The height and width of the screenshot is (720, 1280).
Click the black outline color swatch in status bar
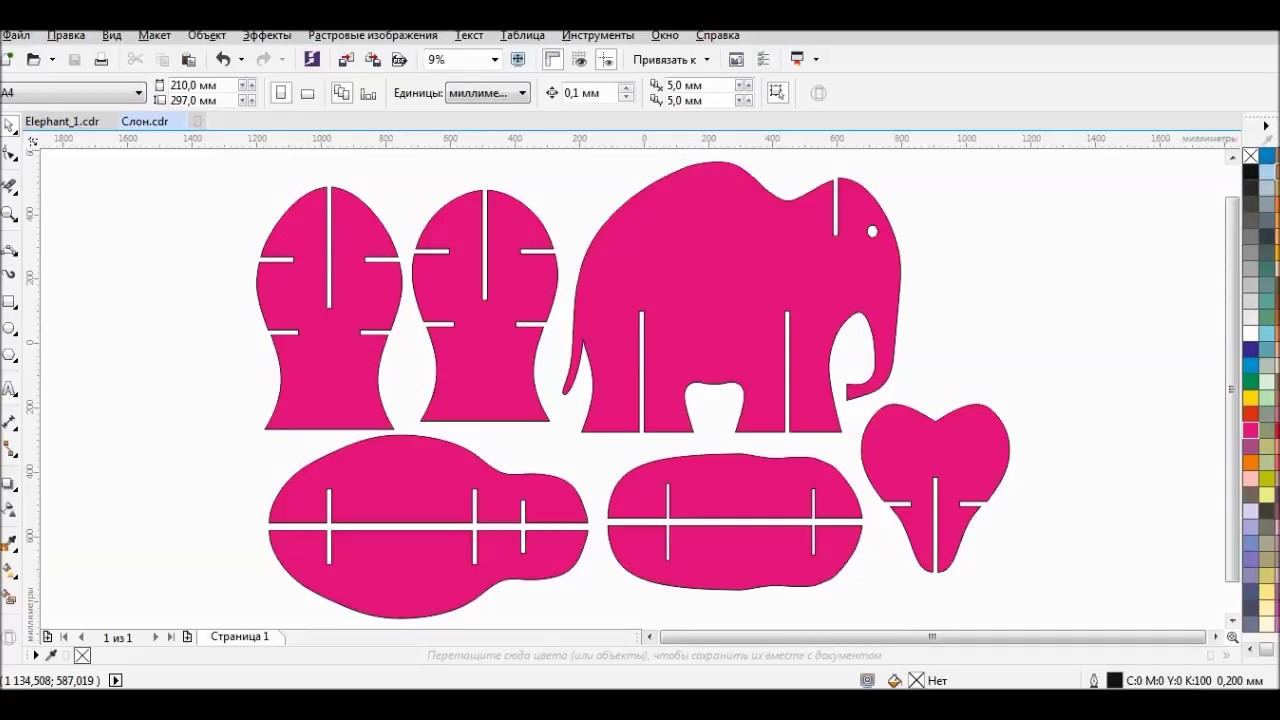pyautogui.click(x=1115, y=680)
